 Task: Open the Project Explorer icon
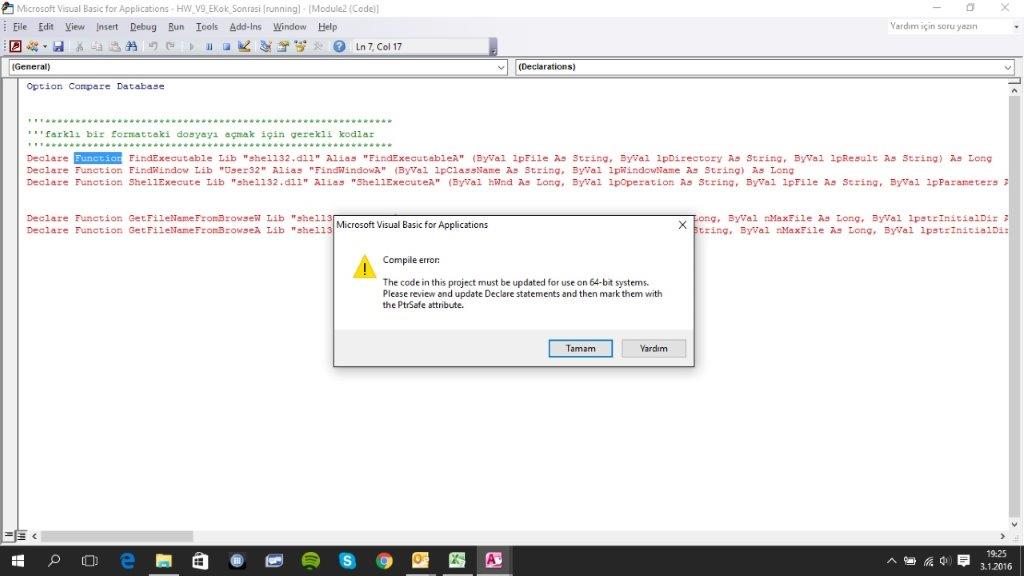(266, 47)
